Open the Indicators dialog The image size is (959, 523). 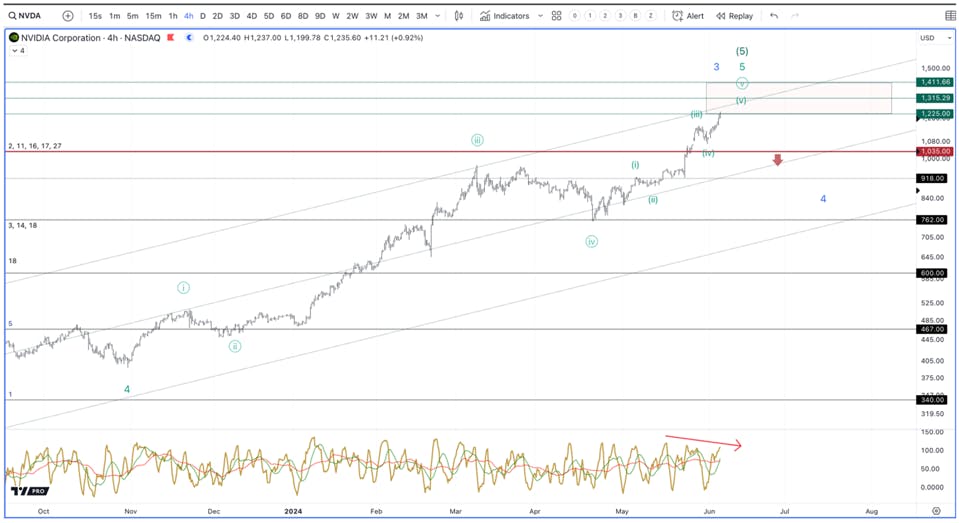click(505, 16)
